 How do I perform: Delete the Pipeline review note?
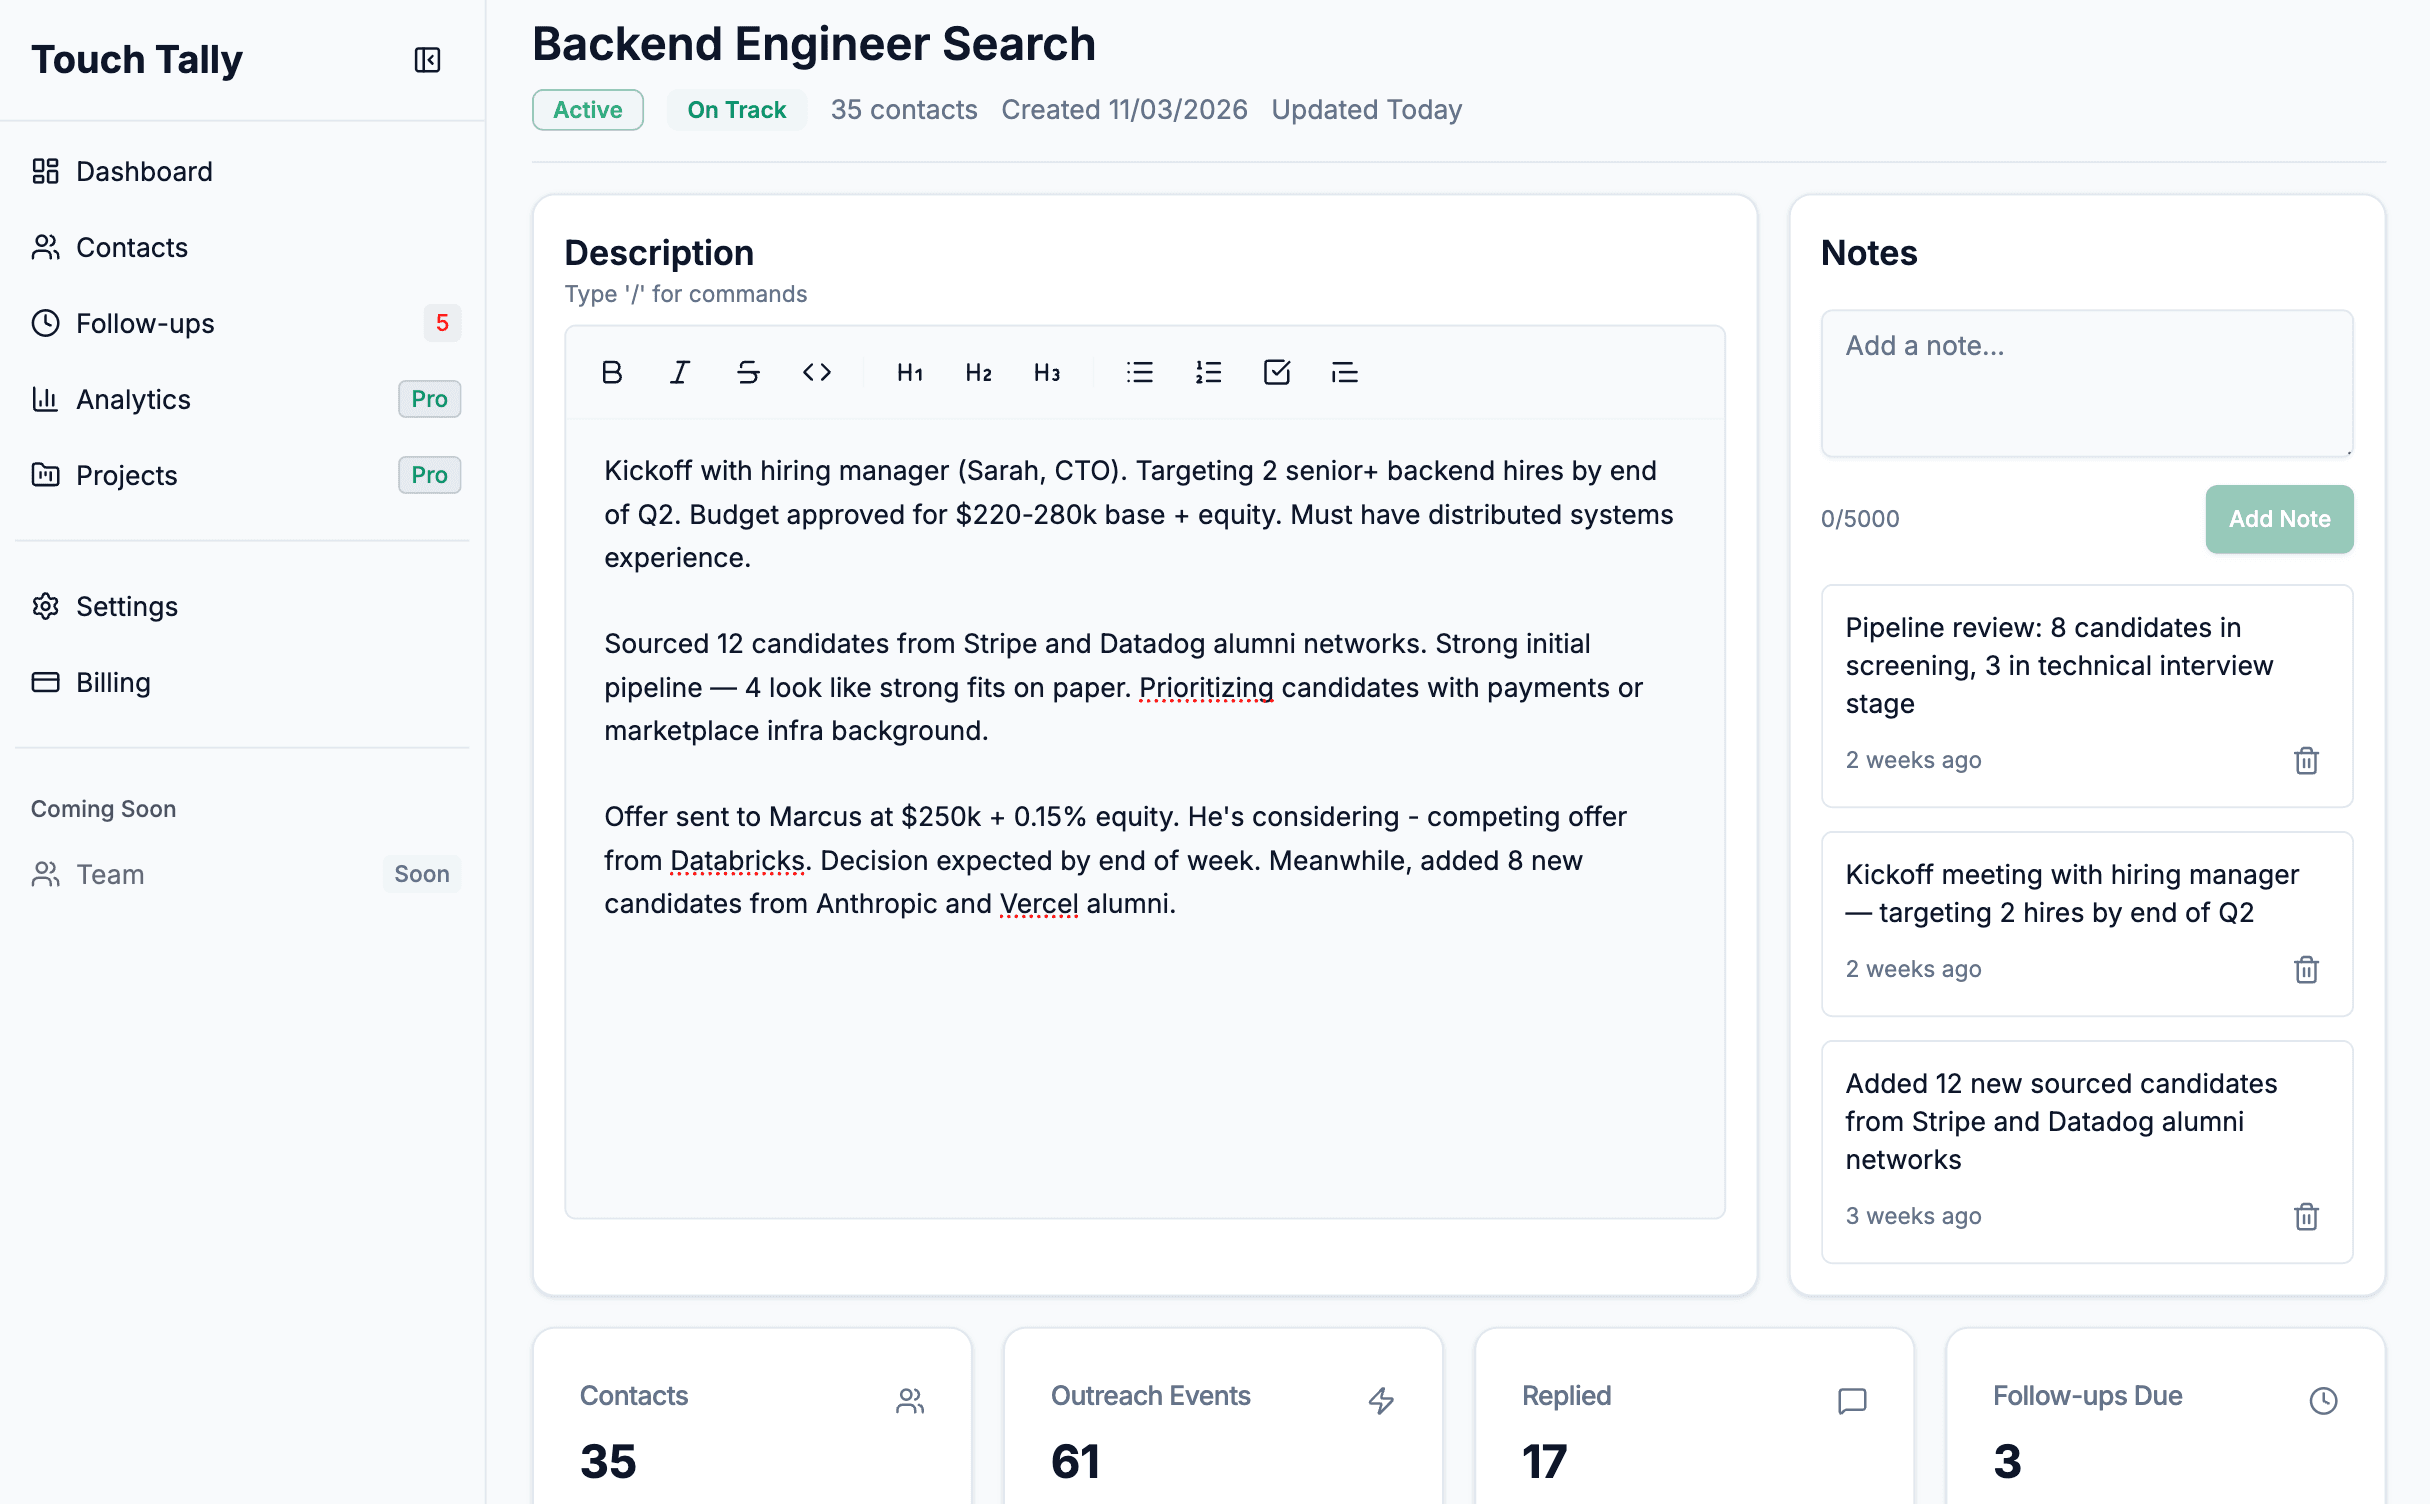coord(2306,761)
